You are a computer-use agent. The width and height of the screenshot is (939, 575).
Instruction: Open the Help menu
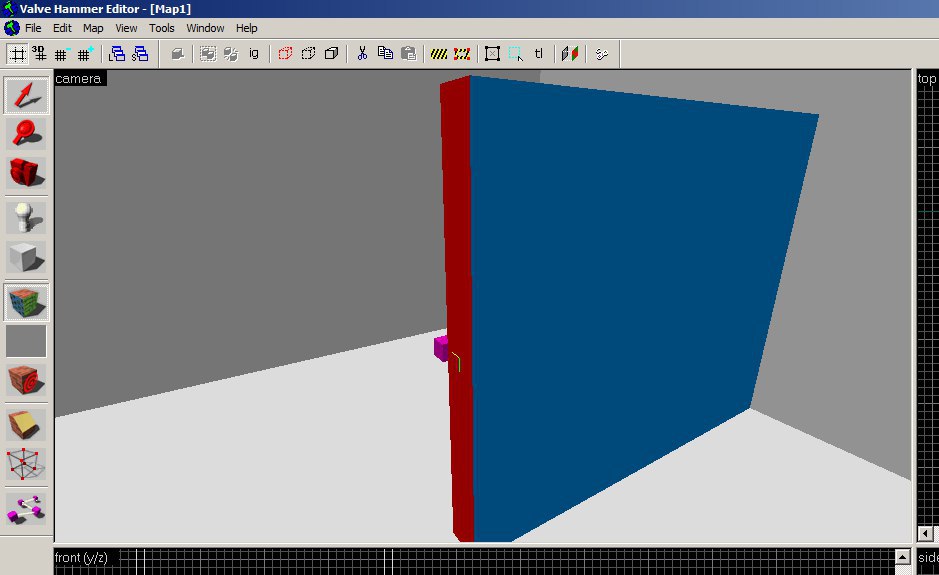point(246,28)
